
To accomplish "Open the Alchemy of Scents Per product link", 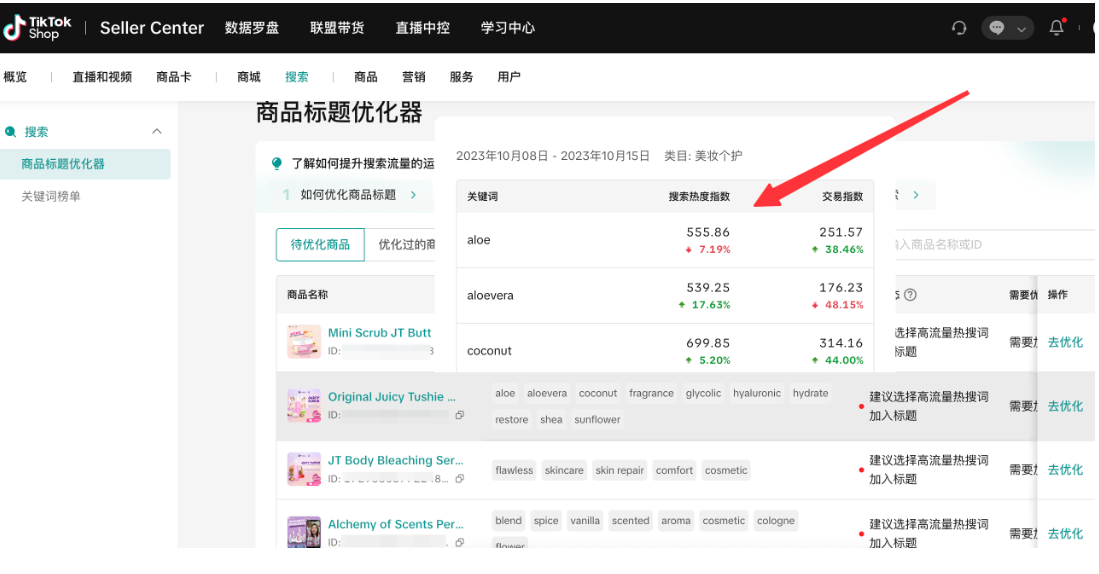I will pos(395,524).
